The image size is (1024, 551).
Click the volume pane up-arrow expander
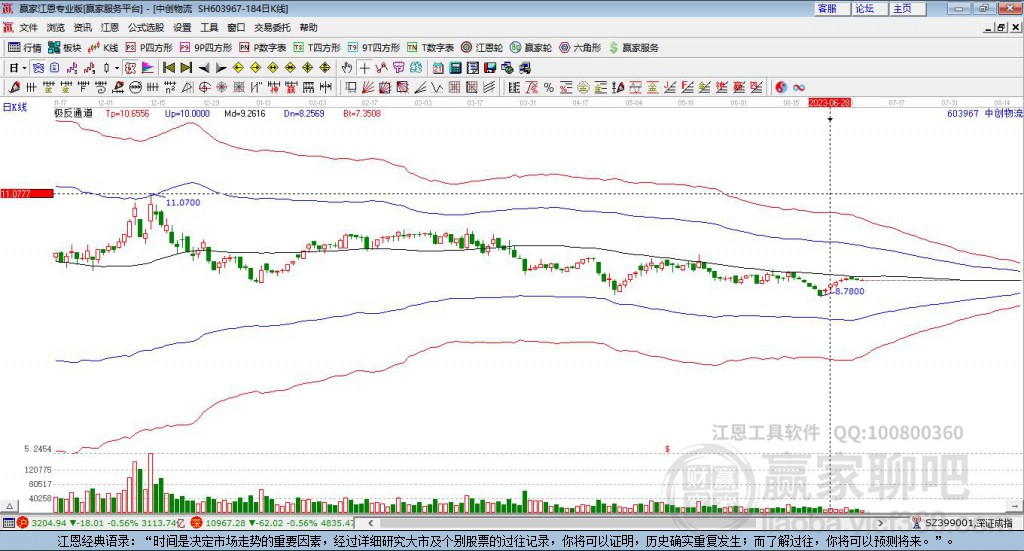pos(9,506)
